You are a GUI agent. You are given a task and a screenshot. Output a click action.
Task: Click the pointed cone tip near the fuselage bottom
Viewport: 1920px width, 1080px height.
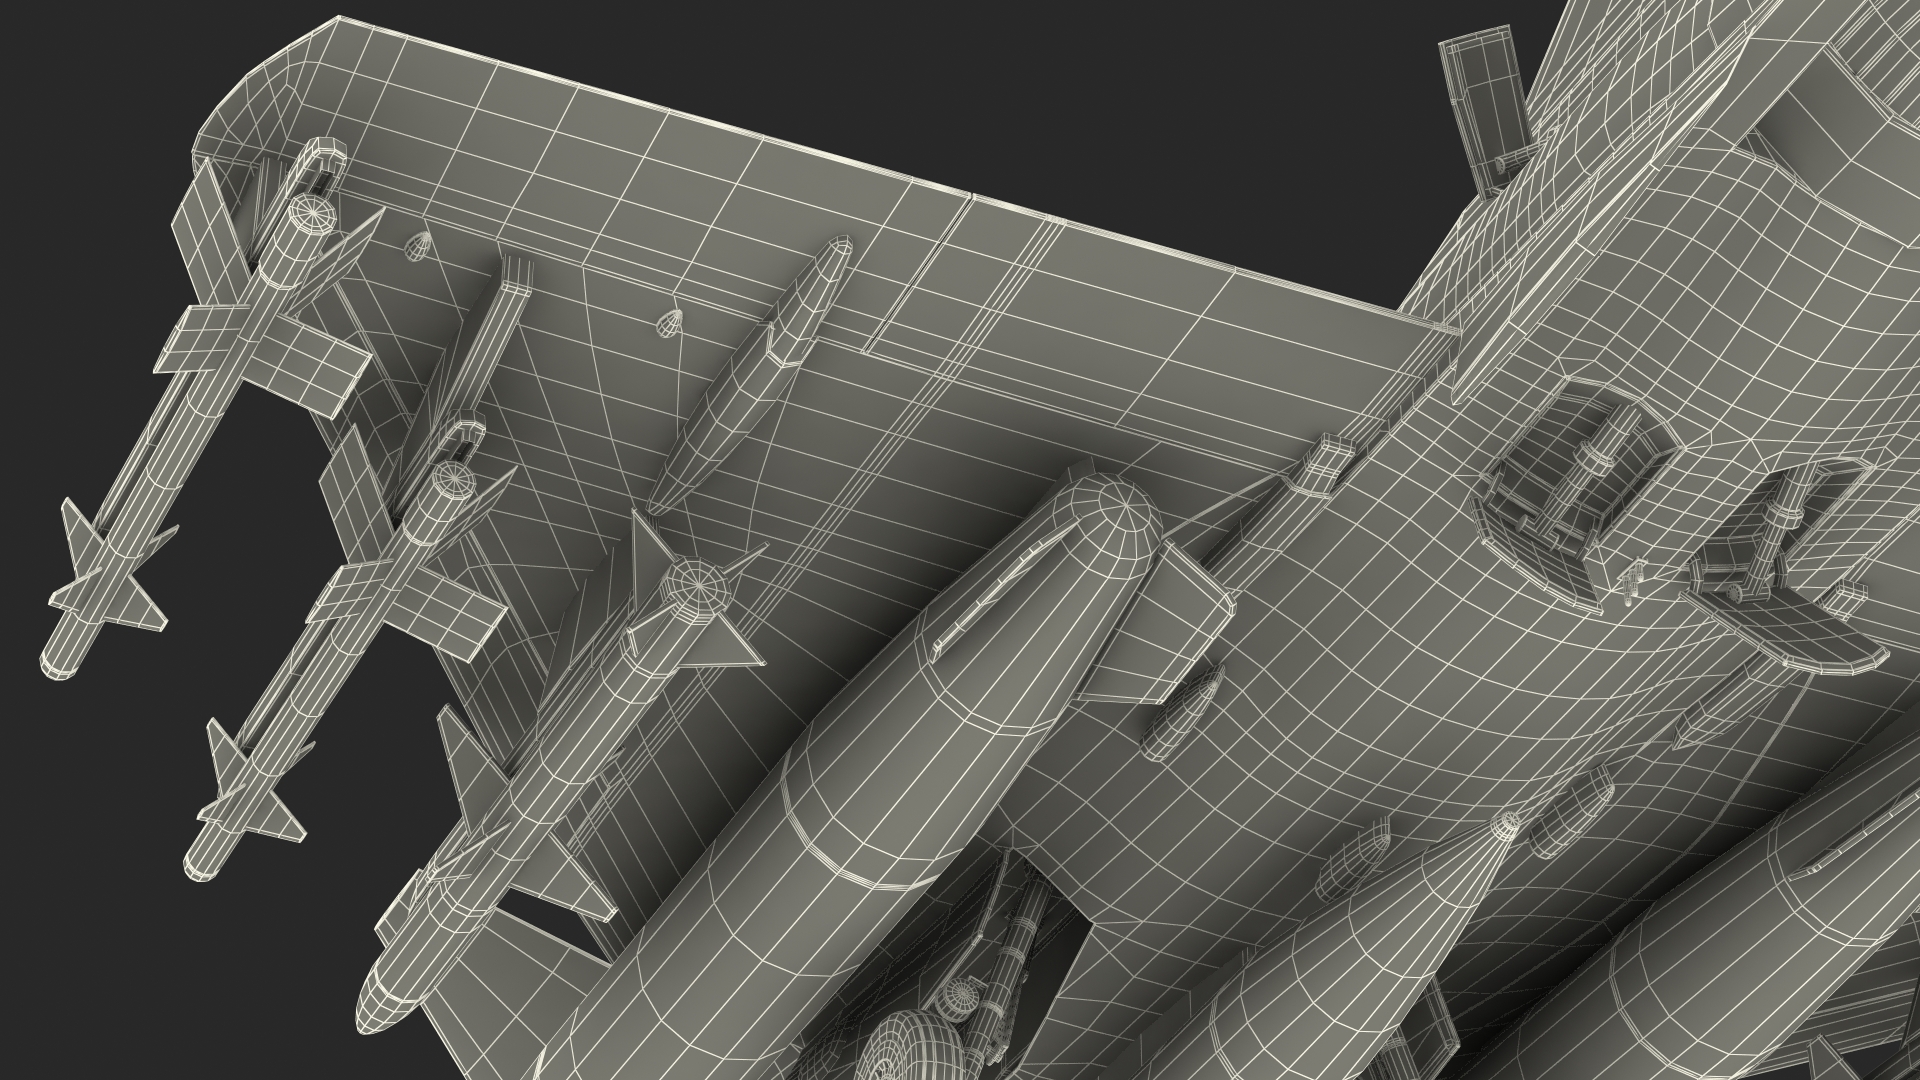pyautogui.click(x=1505, y=824)
